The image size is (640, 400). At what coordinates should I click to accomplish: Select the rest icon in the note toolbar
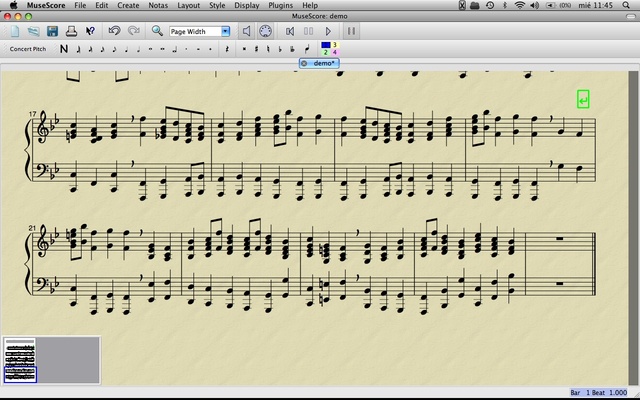coord(227,49)
